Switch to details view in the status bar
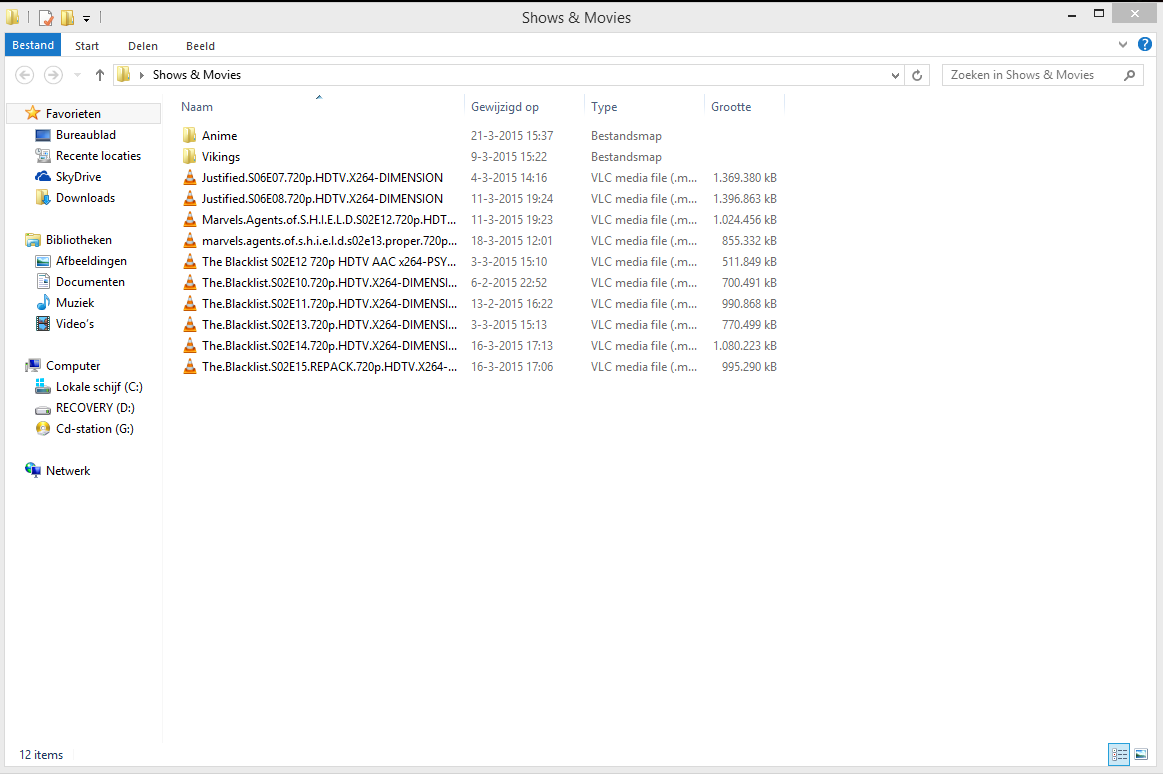Screen dimensions: 1163x774 coord(1118,754)
